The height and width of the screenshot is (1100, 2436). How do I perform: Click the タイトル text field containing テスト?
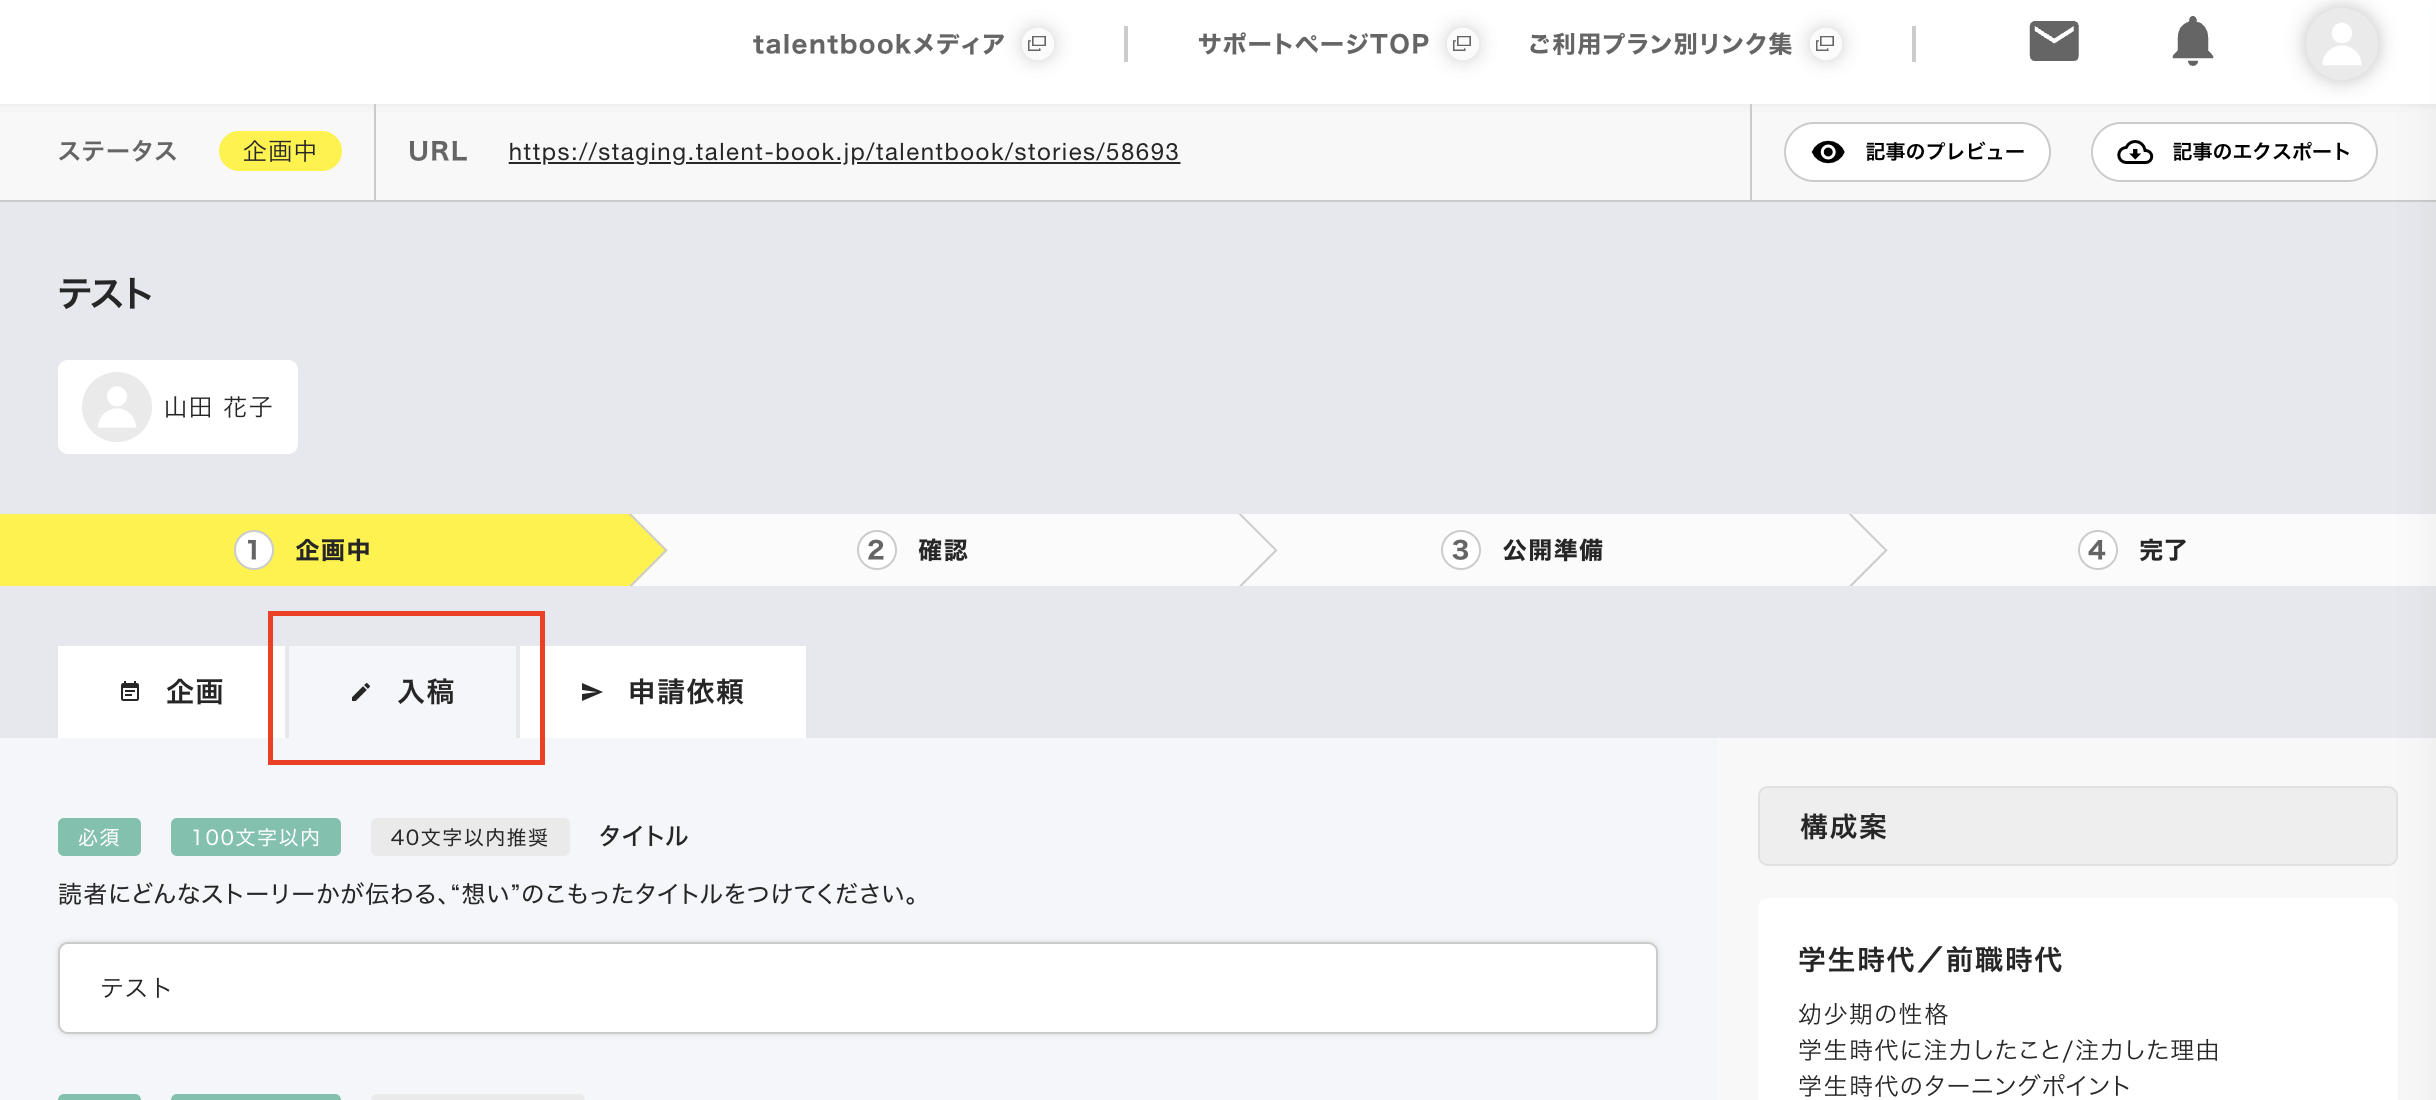pyautogui.click(x=857, y=988)
